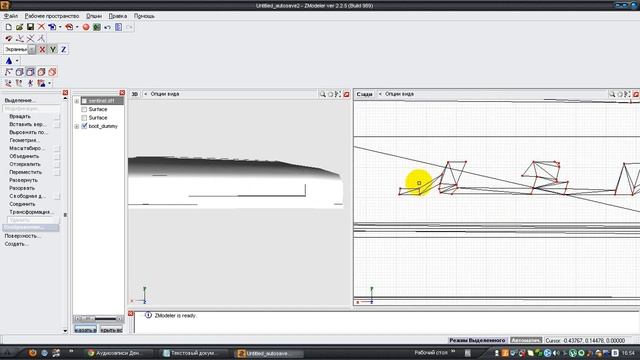This screenshot has width=640, height=360.
Task: Click the red magnet snap icon
Action: point(9,38)
